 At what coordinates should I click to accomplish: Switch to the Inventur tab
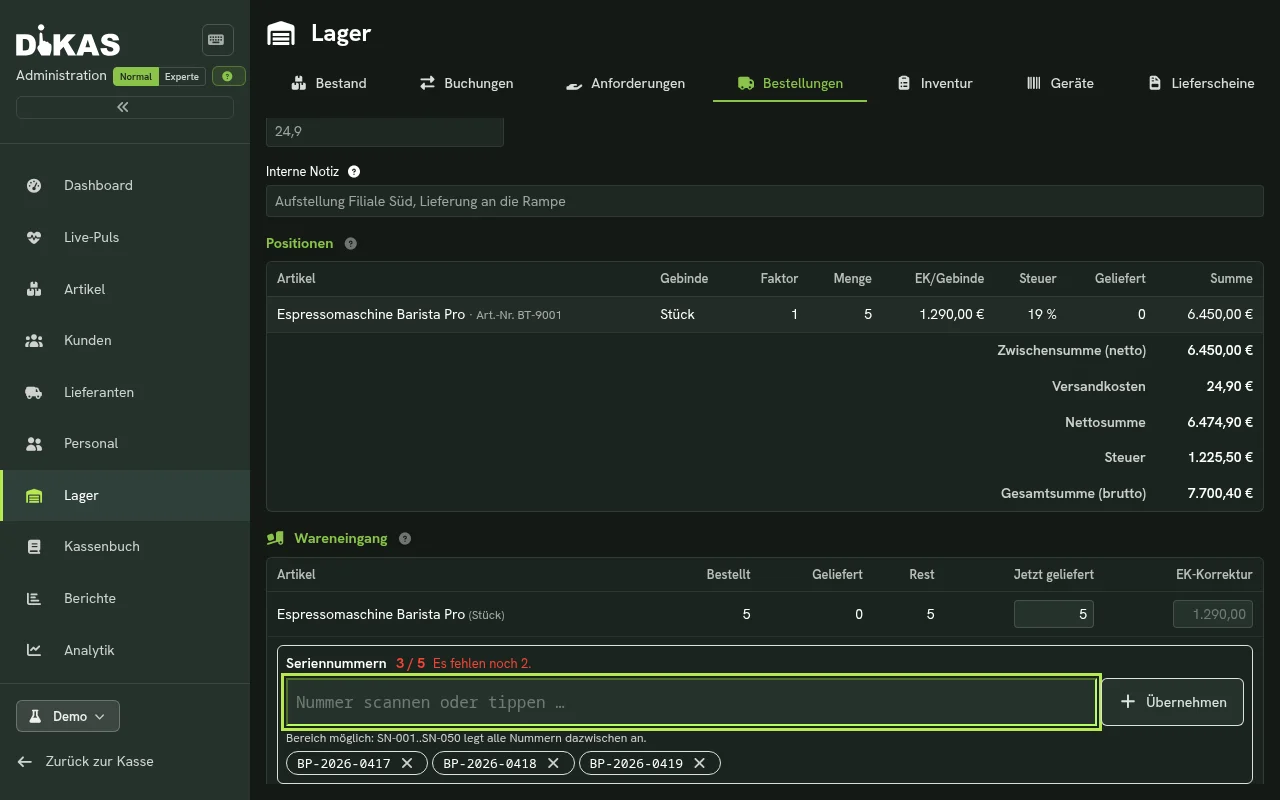pos(935,83)
